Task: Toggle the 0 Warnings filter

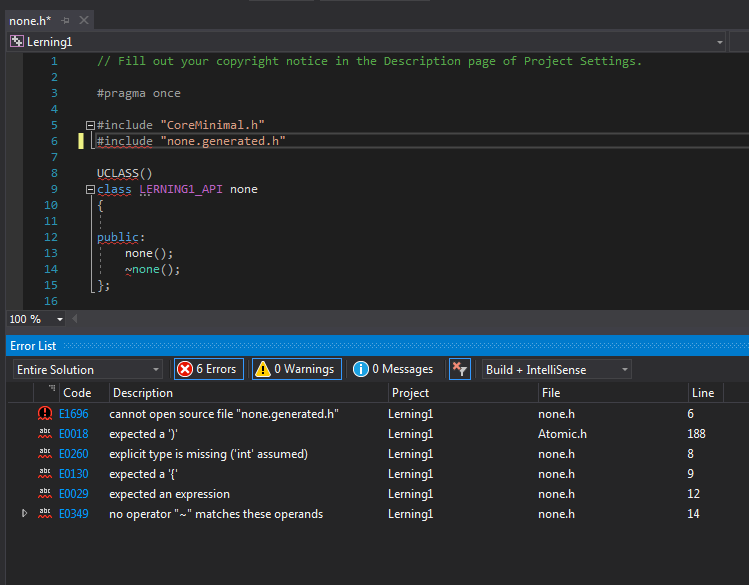Action: point(296,369)
